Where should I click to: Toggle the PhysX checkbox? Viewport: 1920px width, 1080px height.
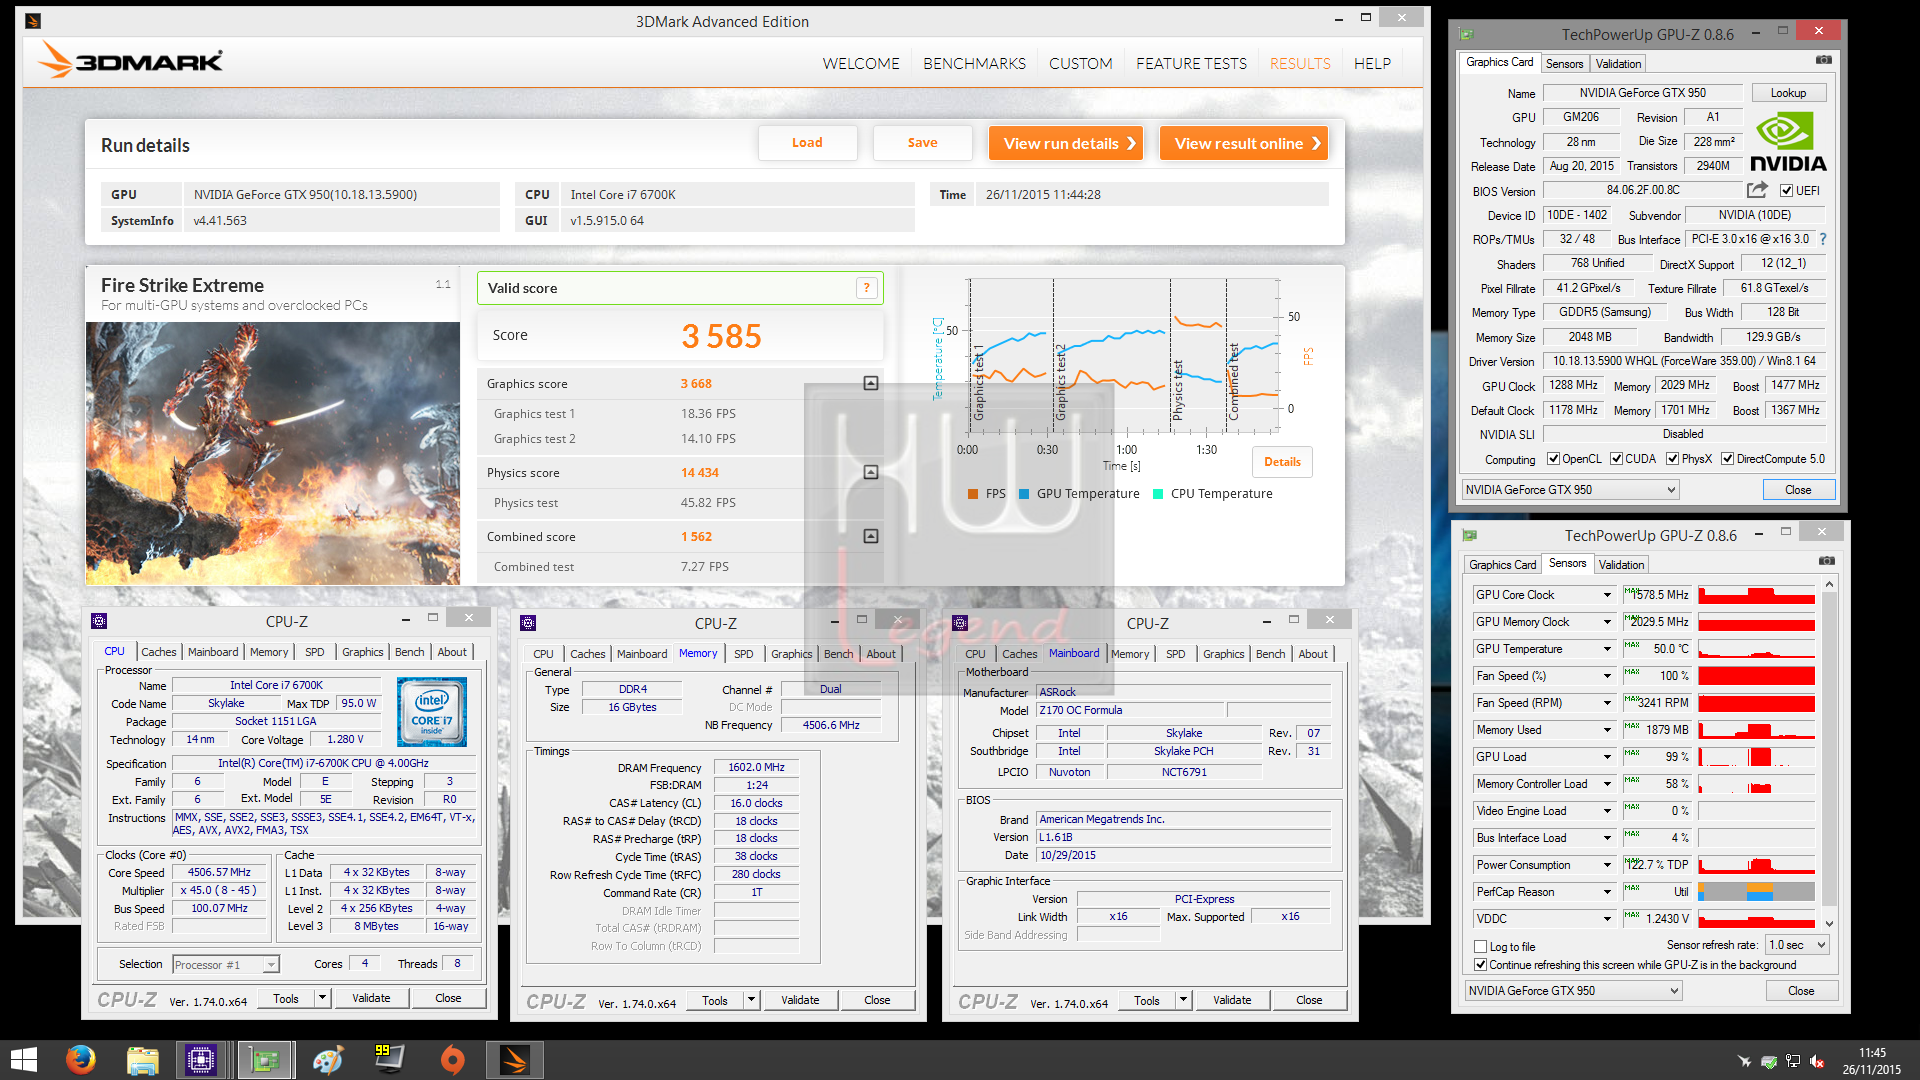[x=1672, y=459]
